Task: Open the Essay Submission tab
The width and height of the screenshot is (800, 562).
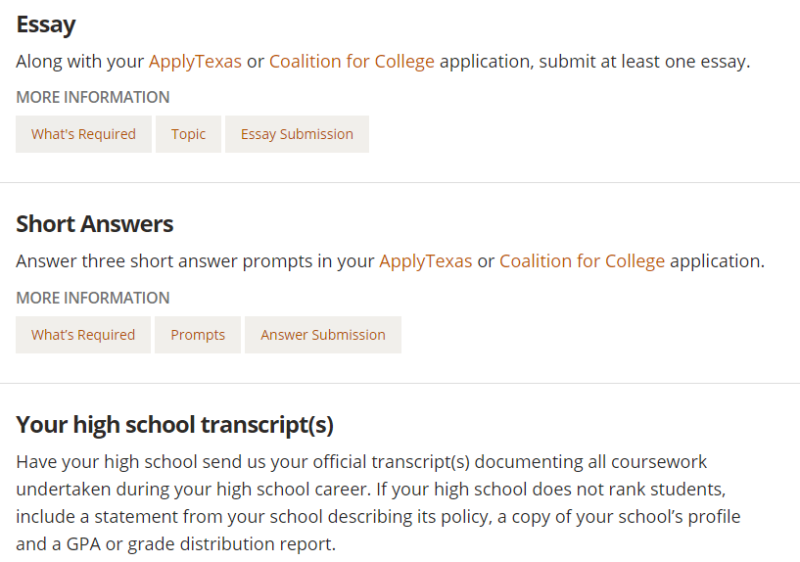Action: tap(297, 134)
